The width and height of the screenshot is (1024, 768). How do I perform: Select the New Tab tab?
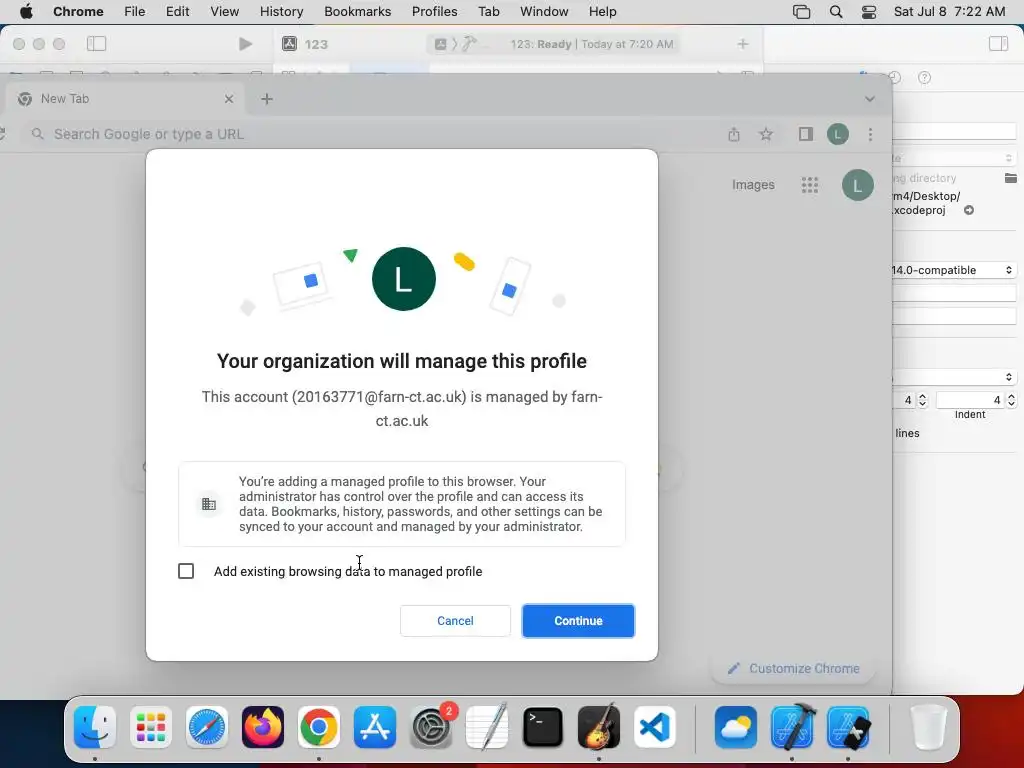tap(124, 99)
